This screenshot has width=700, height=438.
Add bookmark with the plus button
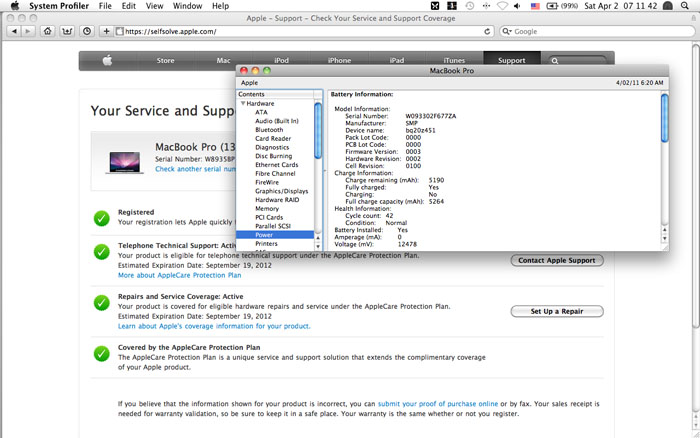tap(106, 31)
